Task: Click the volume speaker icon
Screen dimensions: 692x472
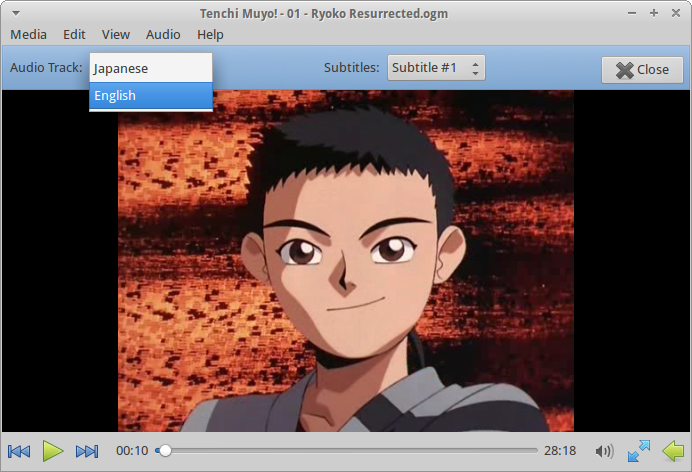Action: coord(604,452)
